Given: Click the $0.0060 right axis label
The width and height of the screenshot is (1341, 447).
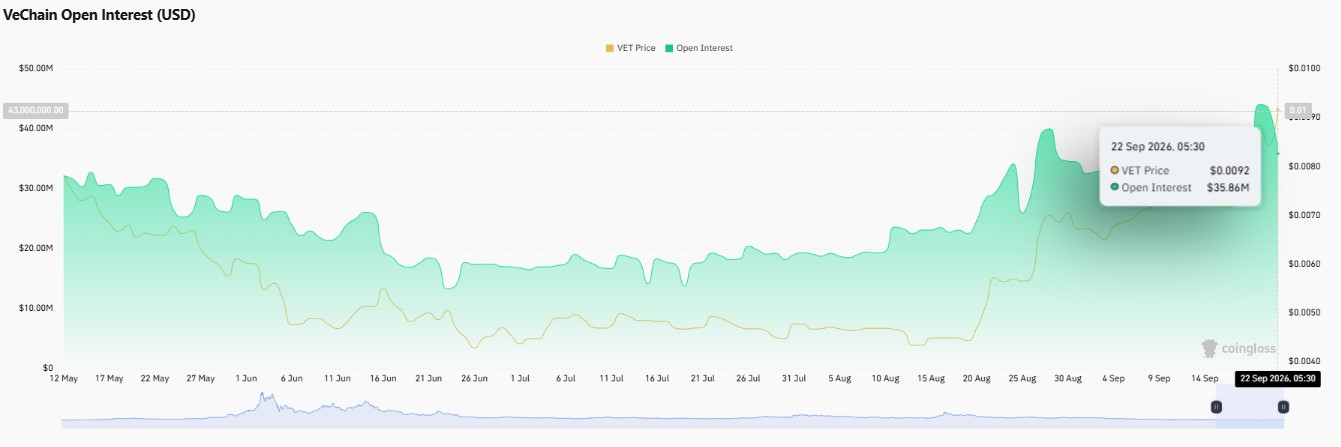Looking at the screenshot, I should point(1306,264).
